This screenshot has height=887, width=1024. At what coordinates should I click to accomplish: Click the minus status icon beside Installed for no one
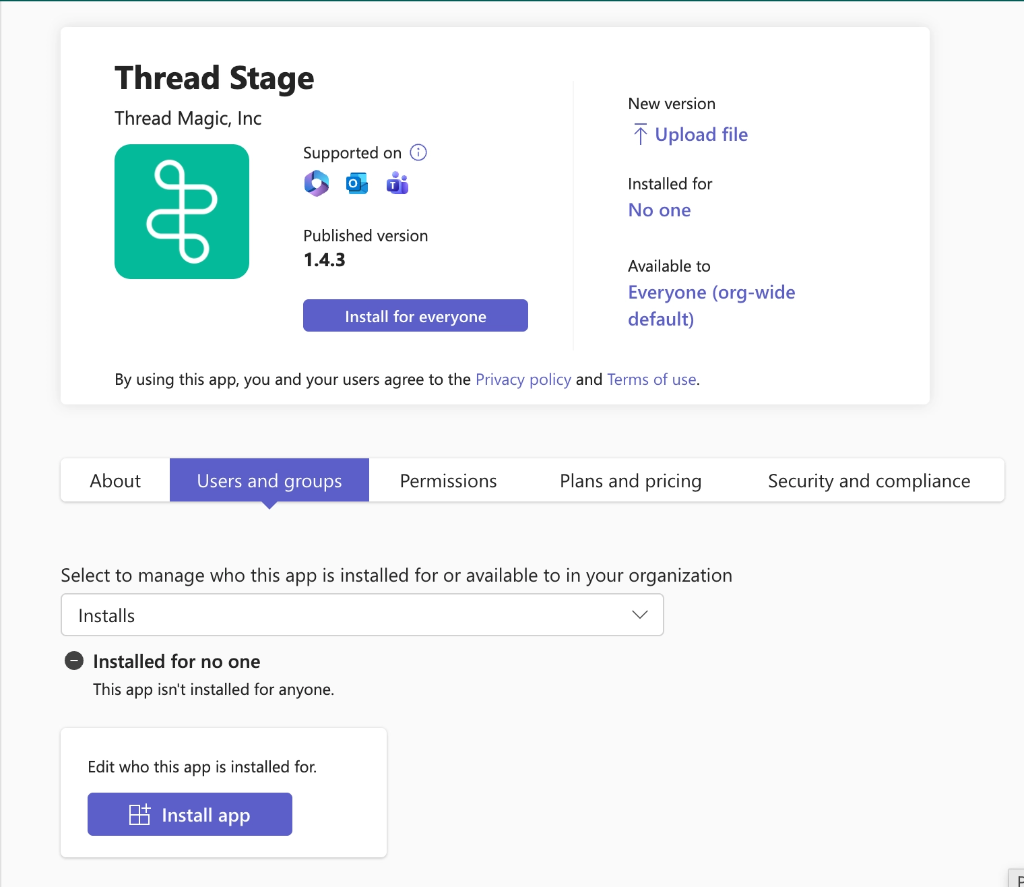[74, 661]
